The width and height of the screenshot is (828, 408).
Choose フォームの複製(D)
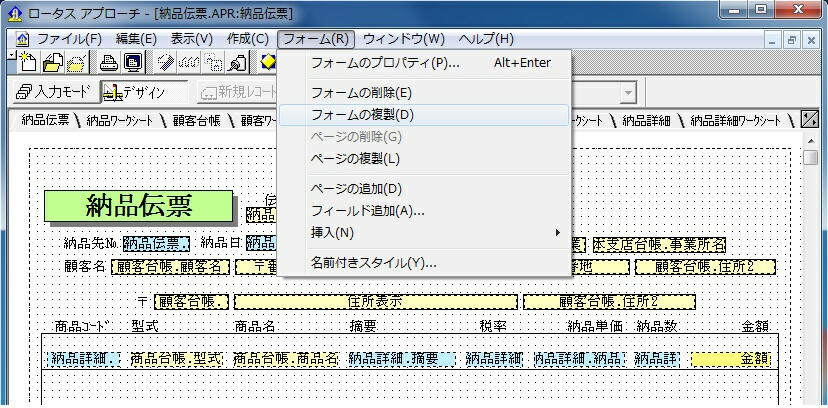[x=424, y=115]
